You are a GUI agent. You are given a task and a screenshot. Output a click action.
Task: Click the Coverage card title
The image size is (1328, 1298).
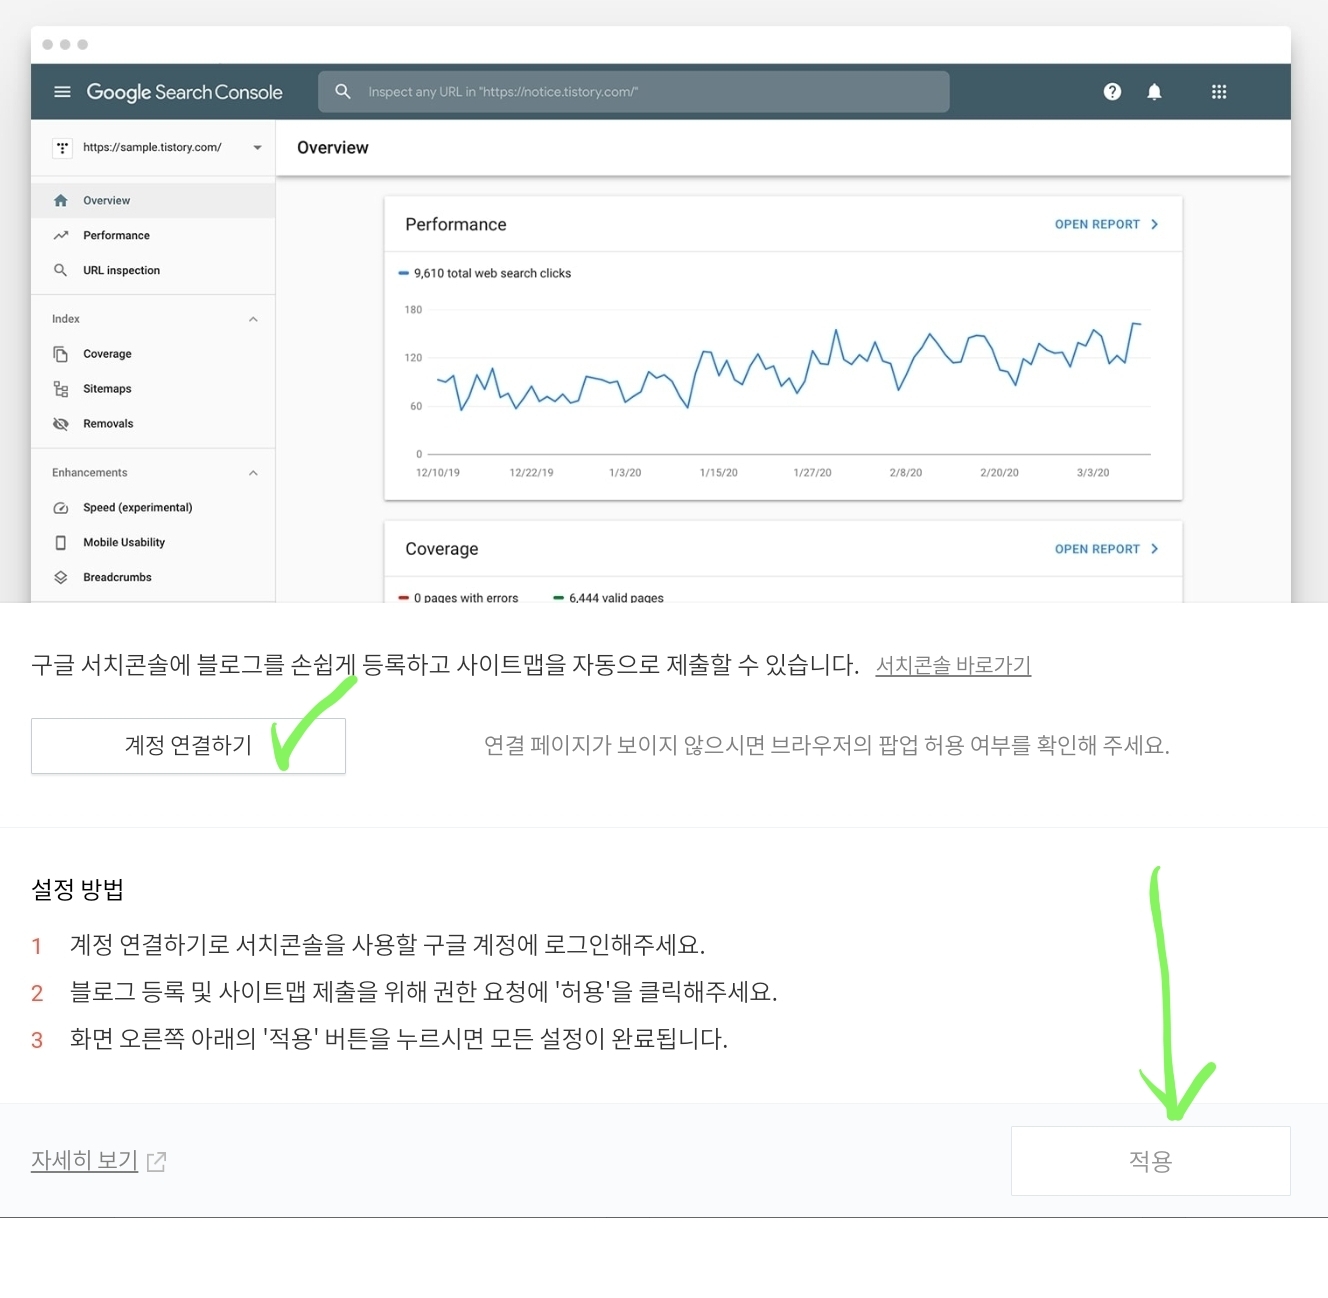coord(442,549)
